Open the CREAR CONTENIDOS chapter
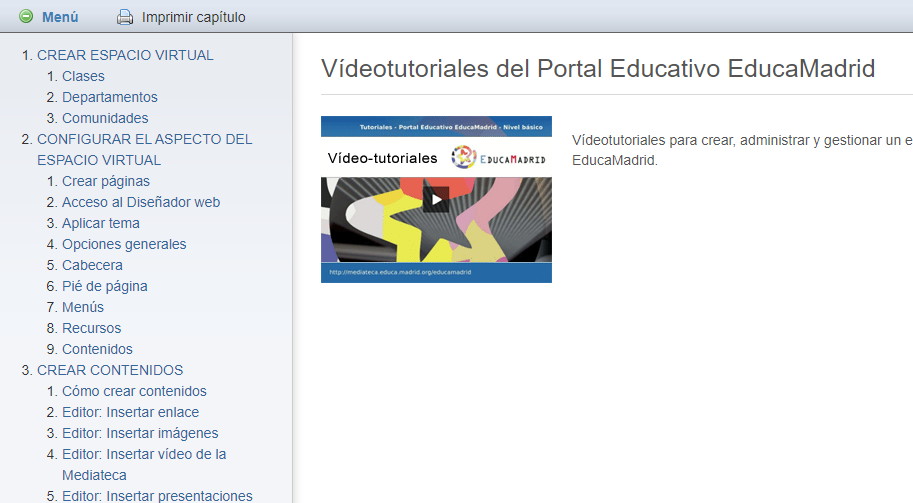 click(x=110, y=370)
